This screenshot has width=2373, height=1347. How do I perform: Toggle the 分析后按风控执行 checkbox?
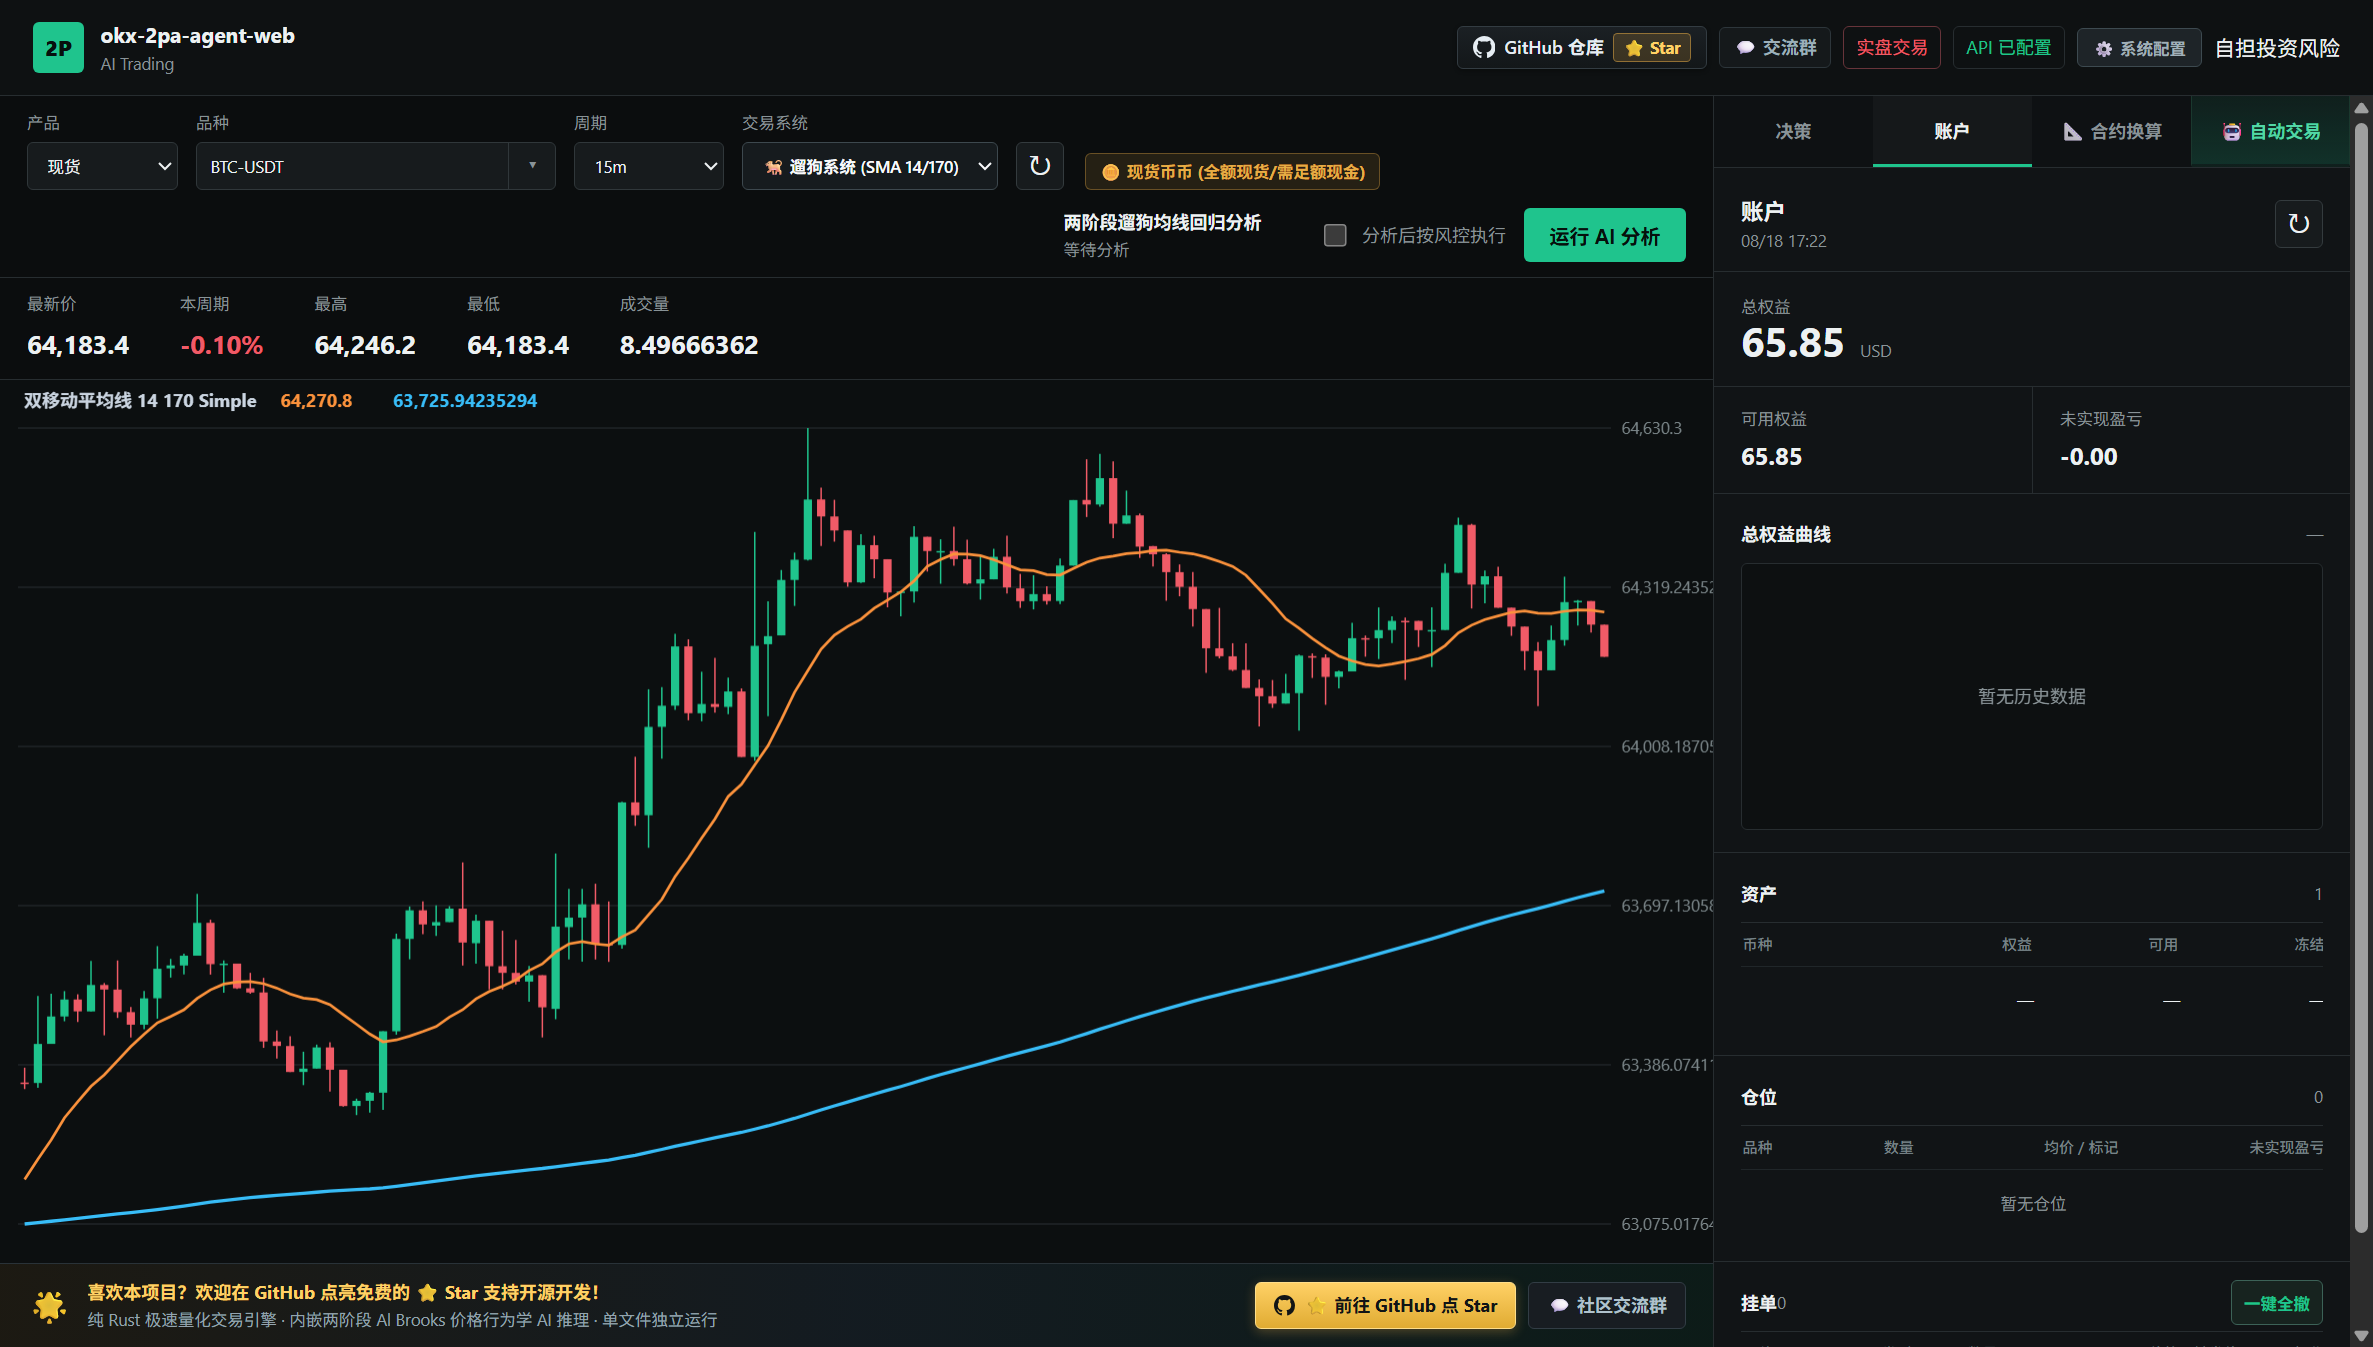coord(1335,235)
